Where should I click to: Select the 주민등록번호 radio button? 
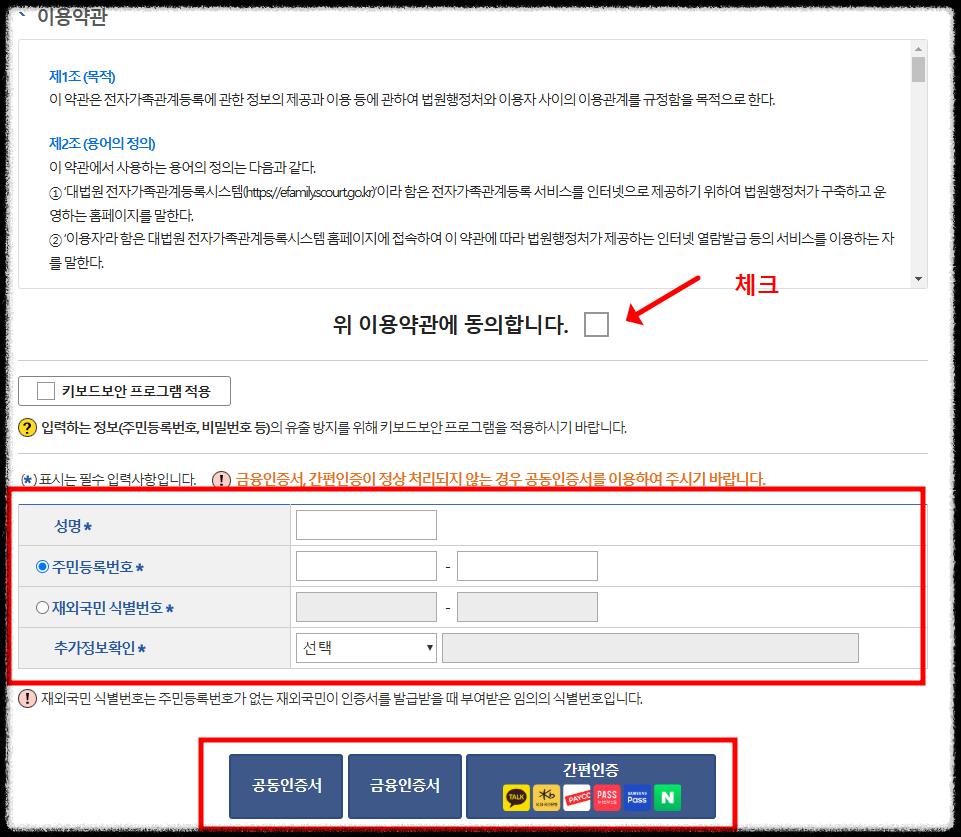pyautogui.click(x=42, y=567)
